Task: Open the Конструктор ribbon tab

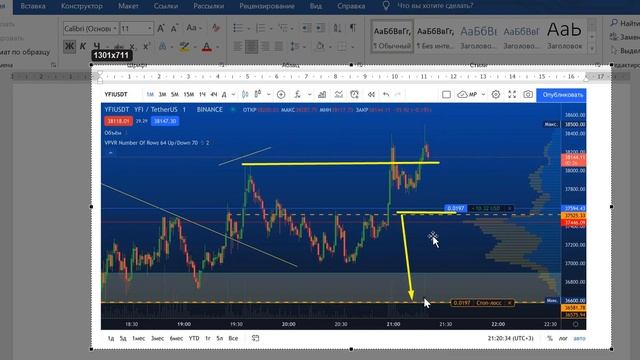Action: [82, 6]
